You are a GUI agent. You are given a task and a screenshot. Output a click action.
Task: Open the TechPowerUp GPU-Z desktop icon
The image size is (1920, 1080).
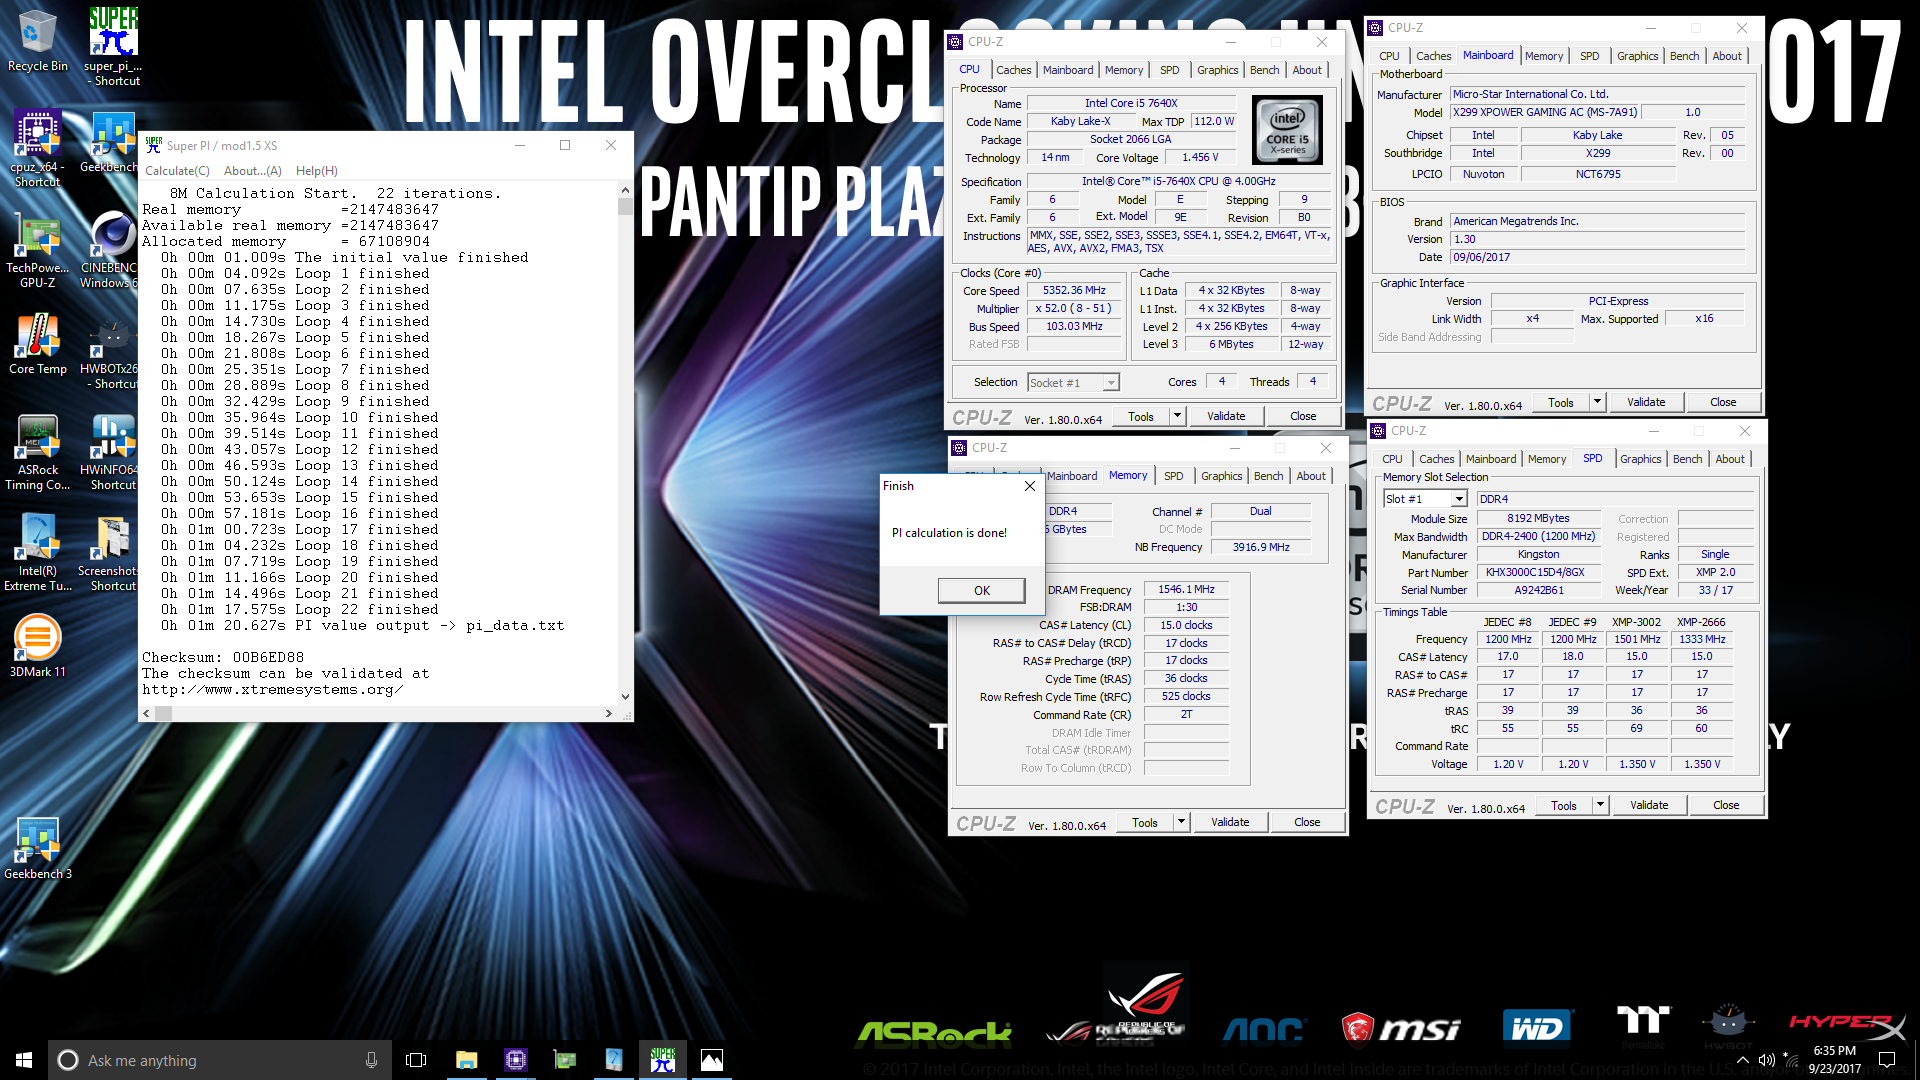37,250
